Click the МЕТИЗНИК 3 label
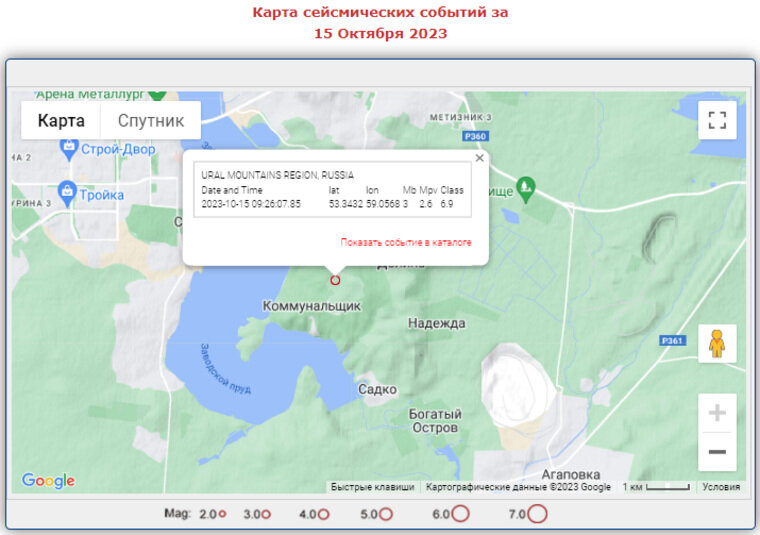This screenshot has width=760, height=535. (x=460, y=117)
